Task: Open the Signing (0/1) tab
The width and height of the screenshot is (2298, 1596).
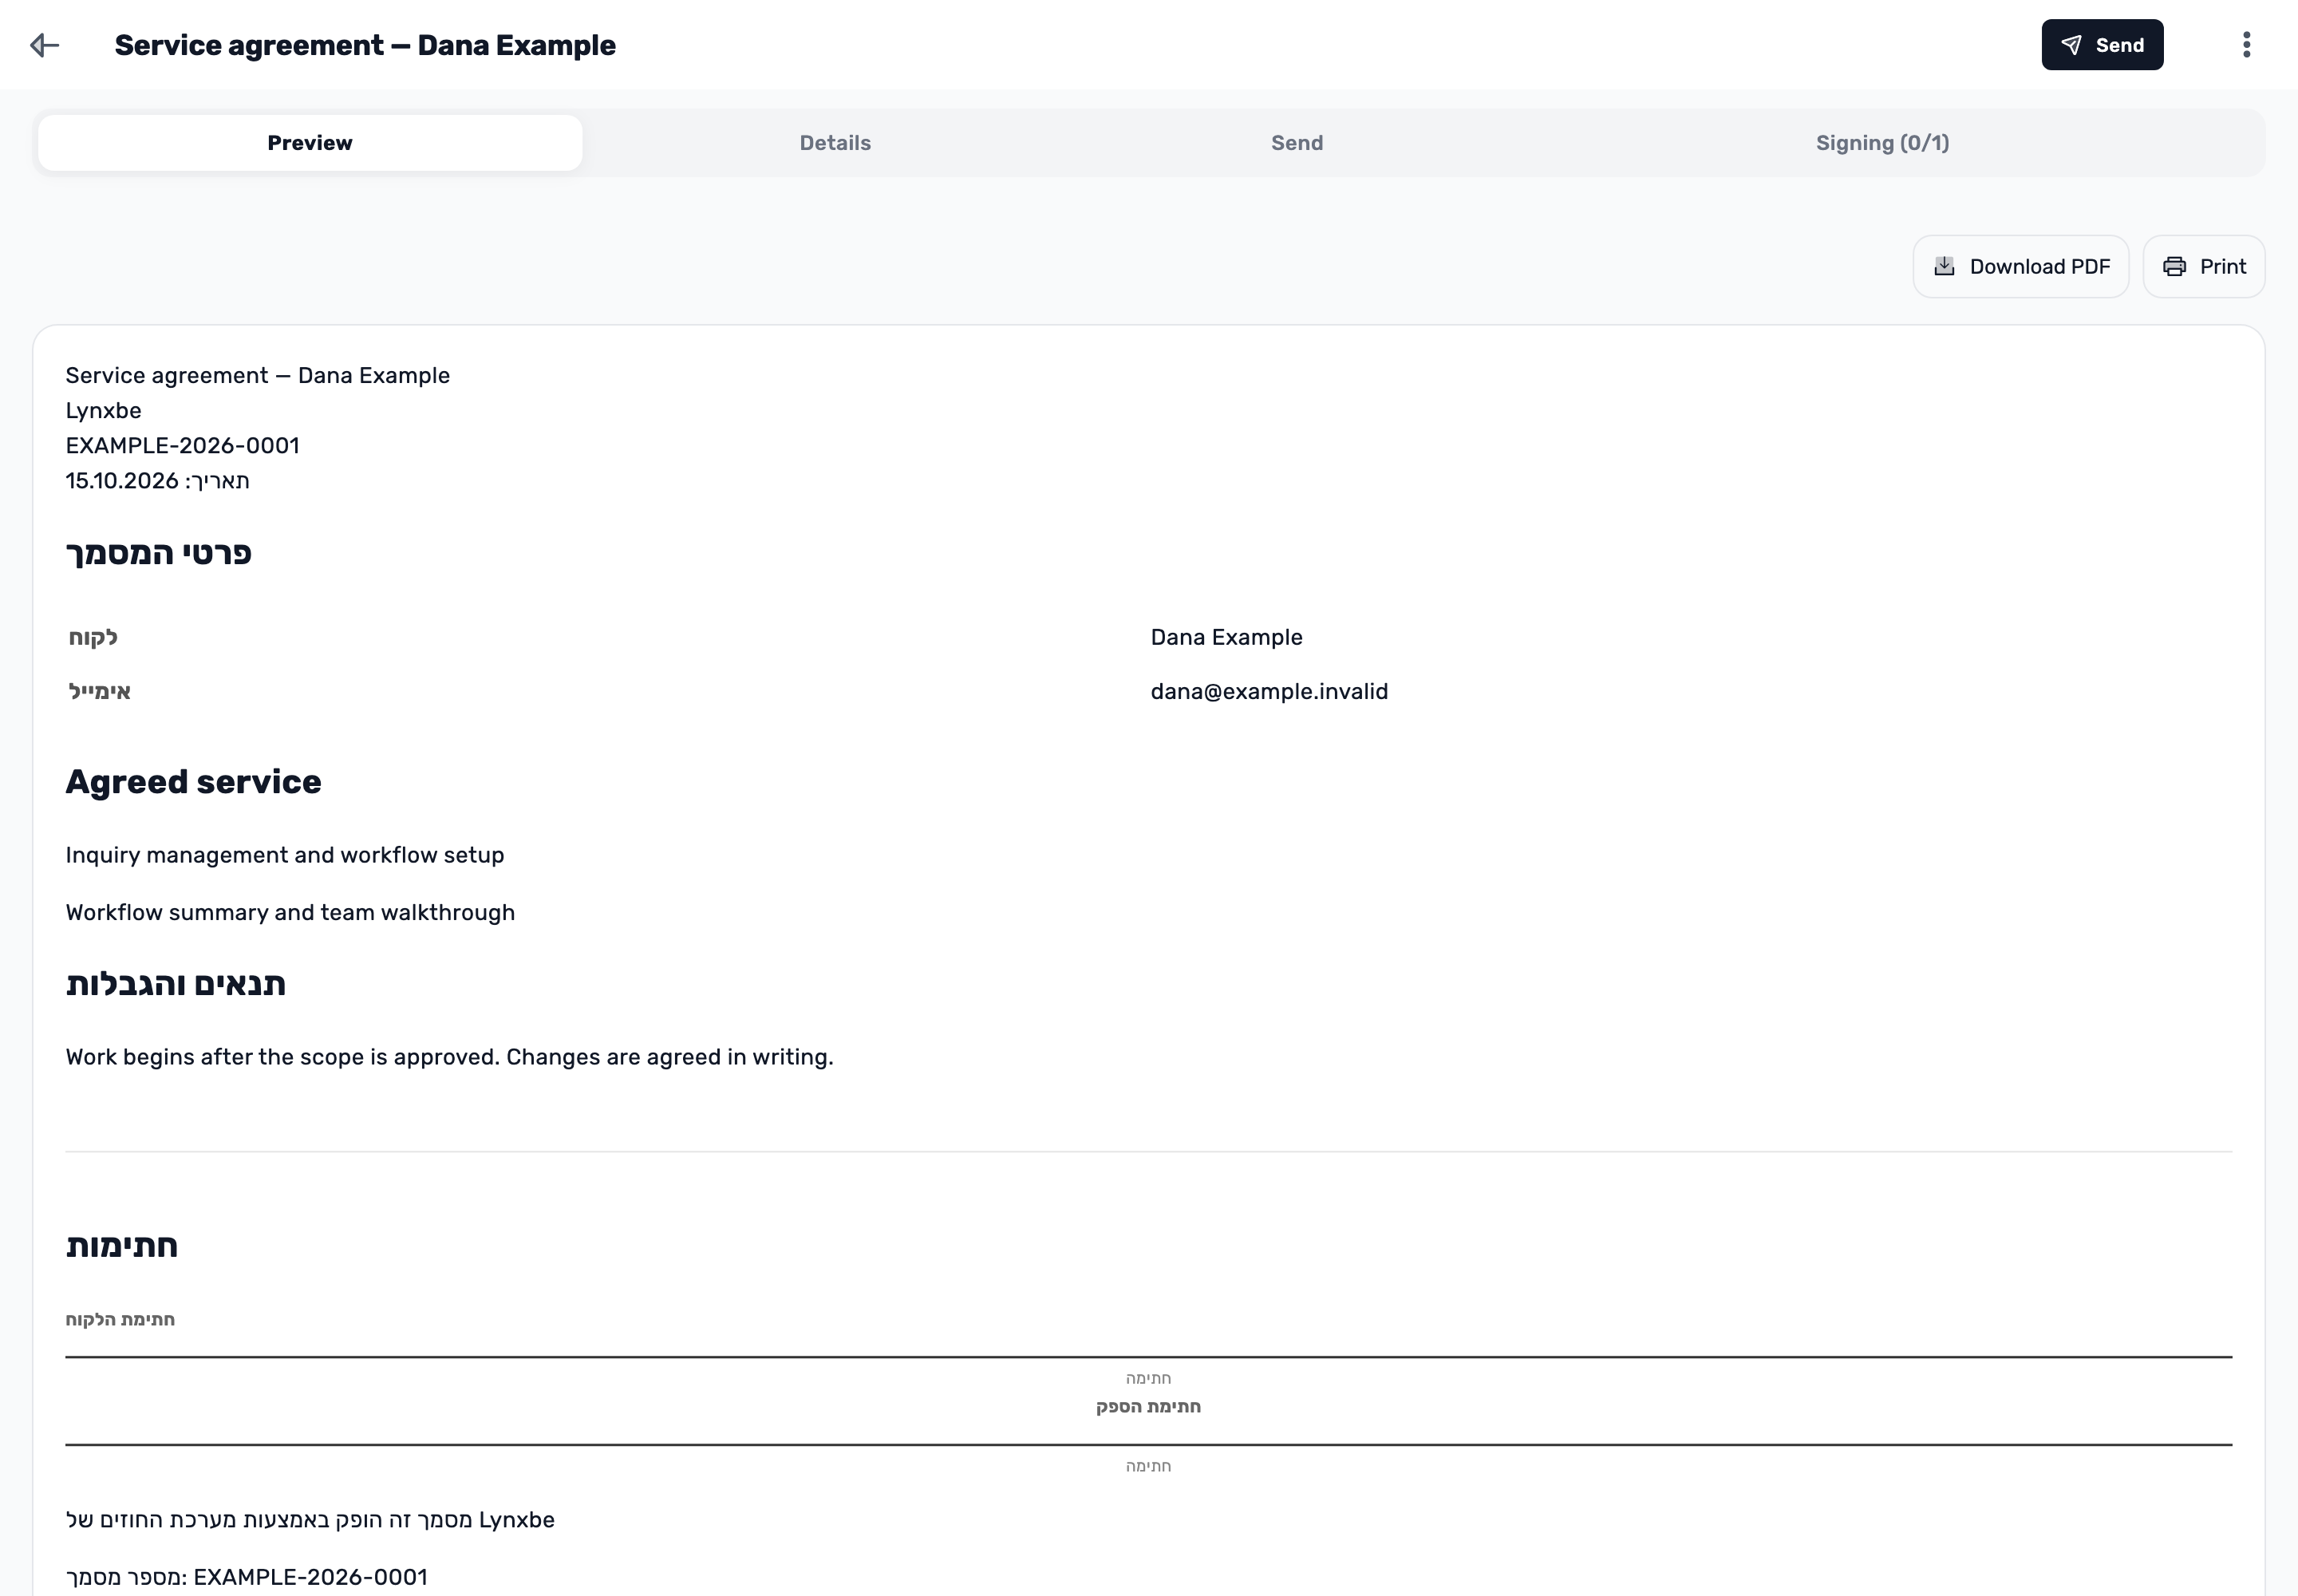Action: tap(1882, 143)
